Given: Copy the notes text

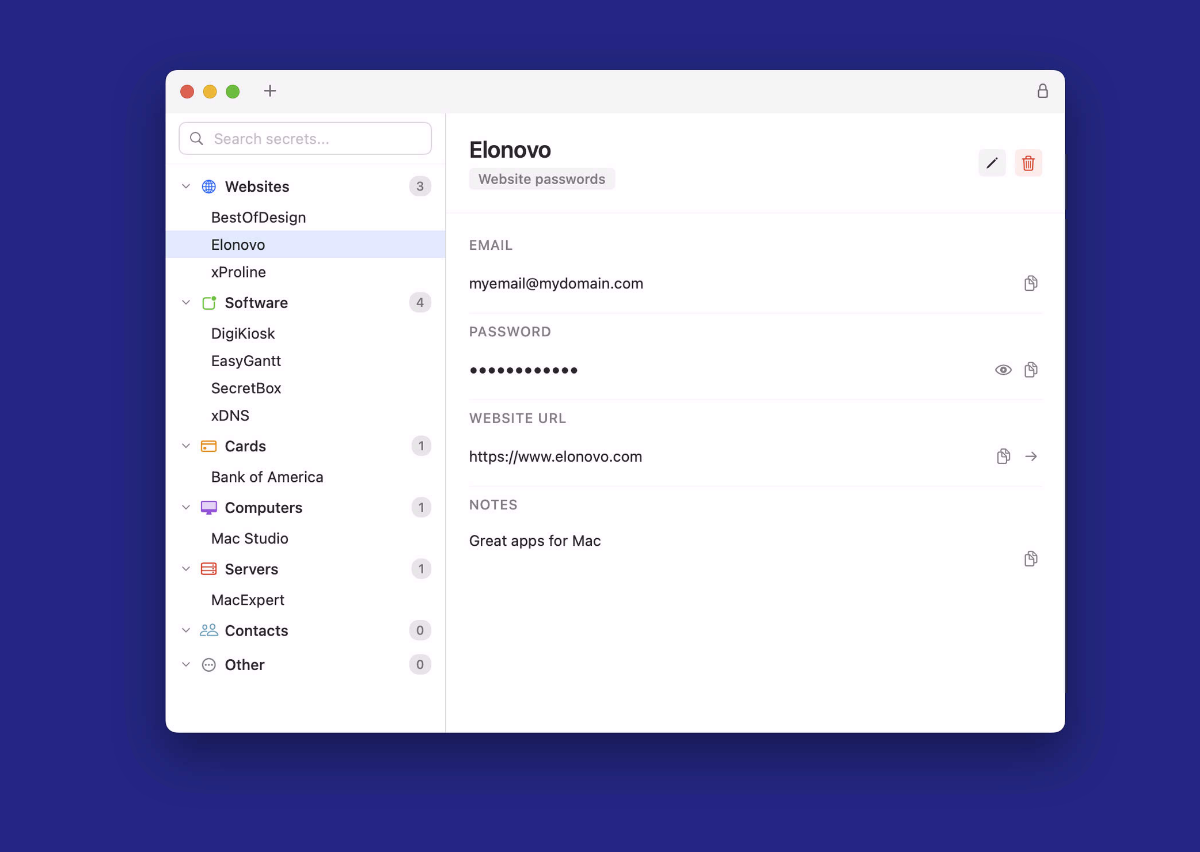Looking at the screenshot, I should point(1031,559).
